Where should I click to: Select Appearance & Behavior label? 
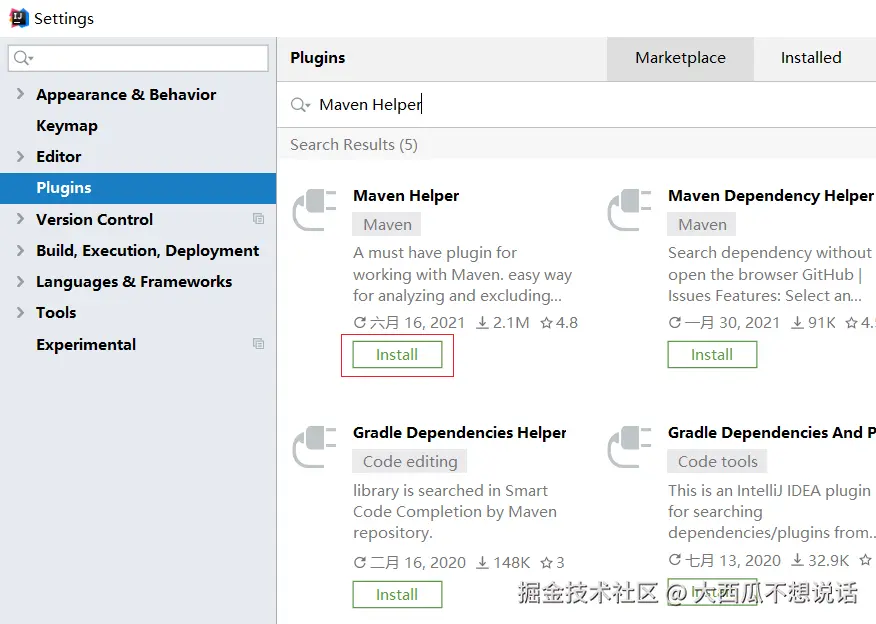(126, 94)
